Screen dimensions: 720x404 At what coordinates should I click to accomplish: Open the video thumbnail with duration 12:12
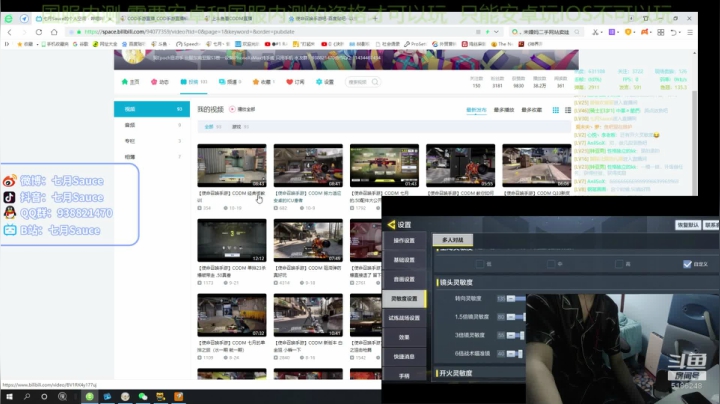[232, 240]
